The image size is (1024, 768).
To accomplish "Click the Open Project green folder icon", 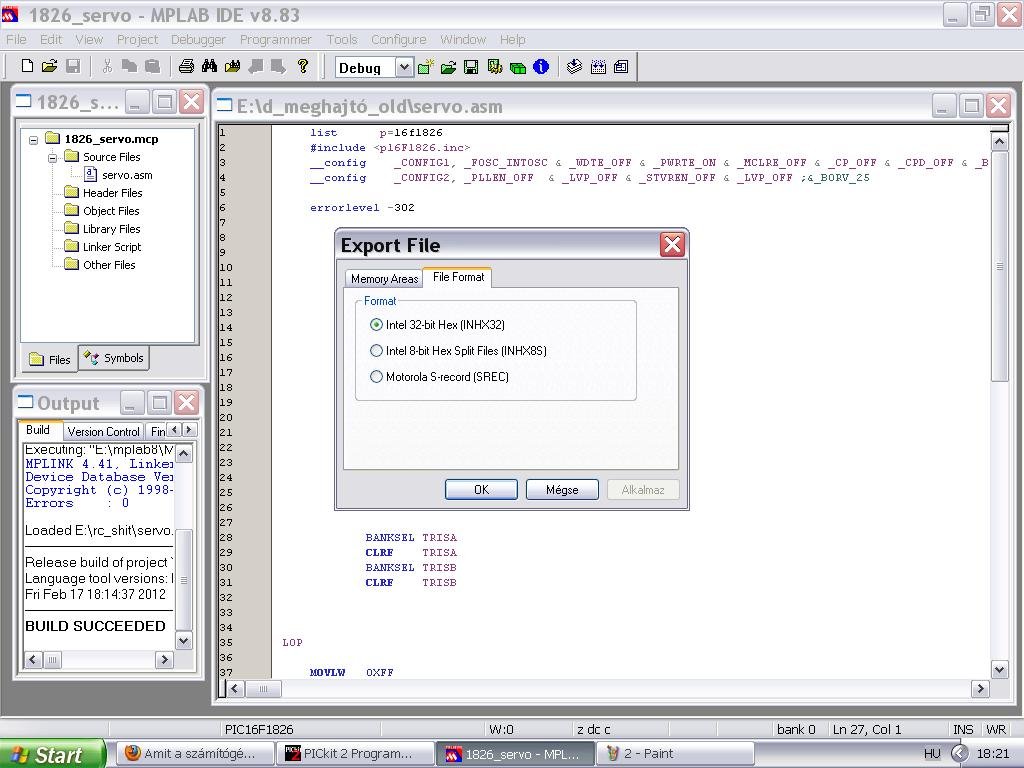I will (449, 67).
